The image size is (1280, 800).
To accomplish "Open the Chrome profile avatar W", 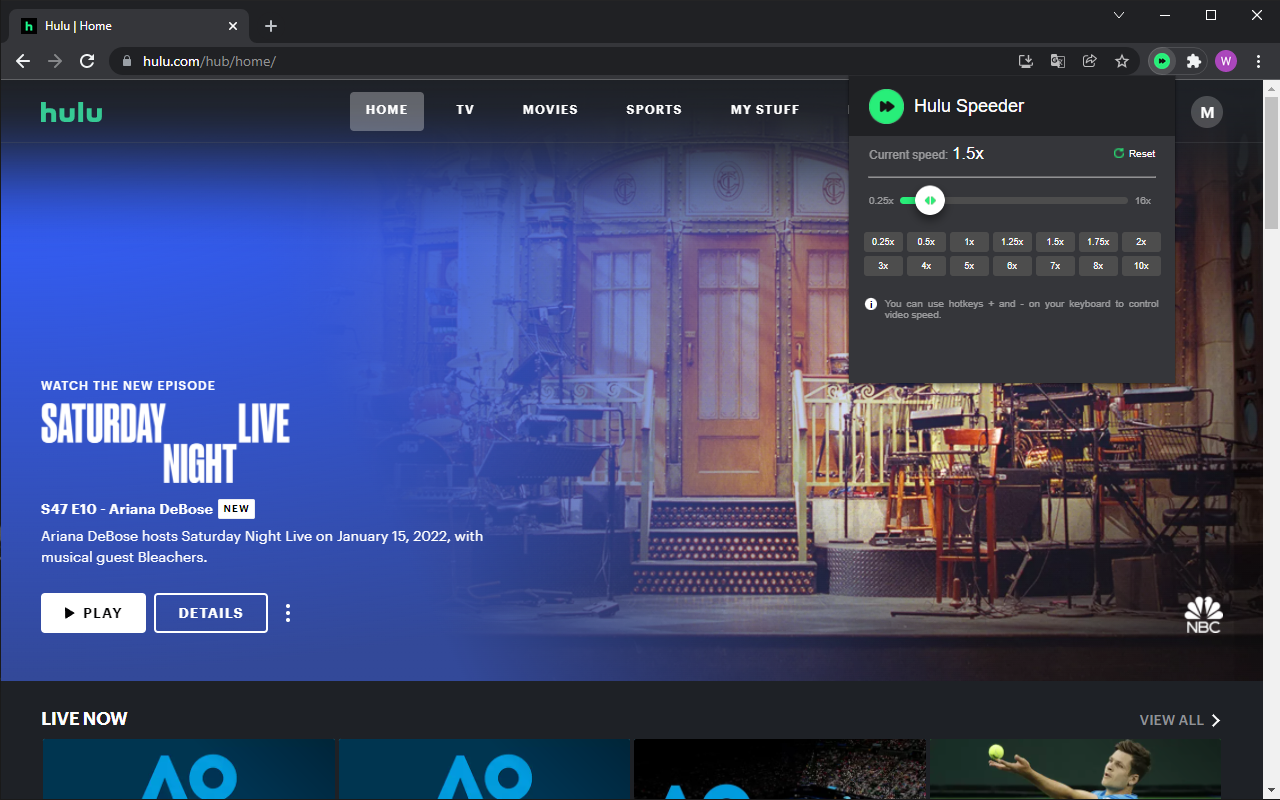I will coord(1226,61).
